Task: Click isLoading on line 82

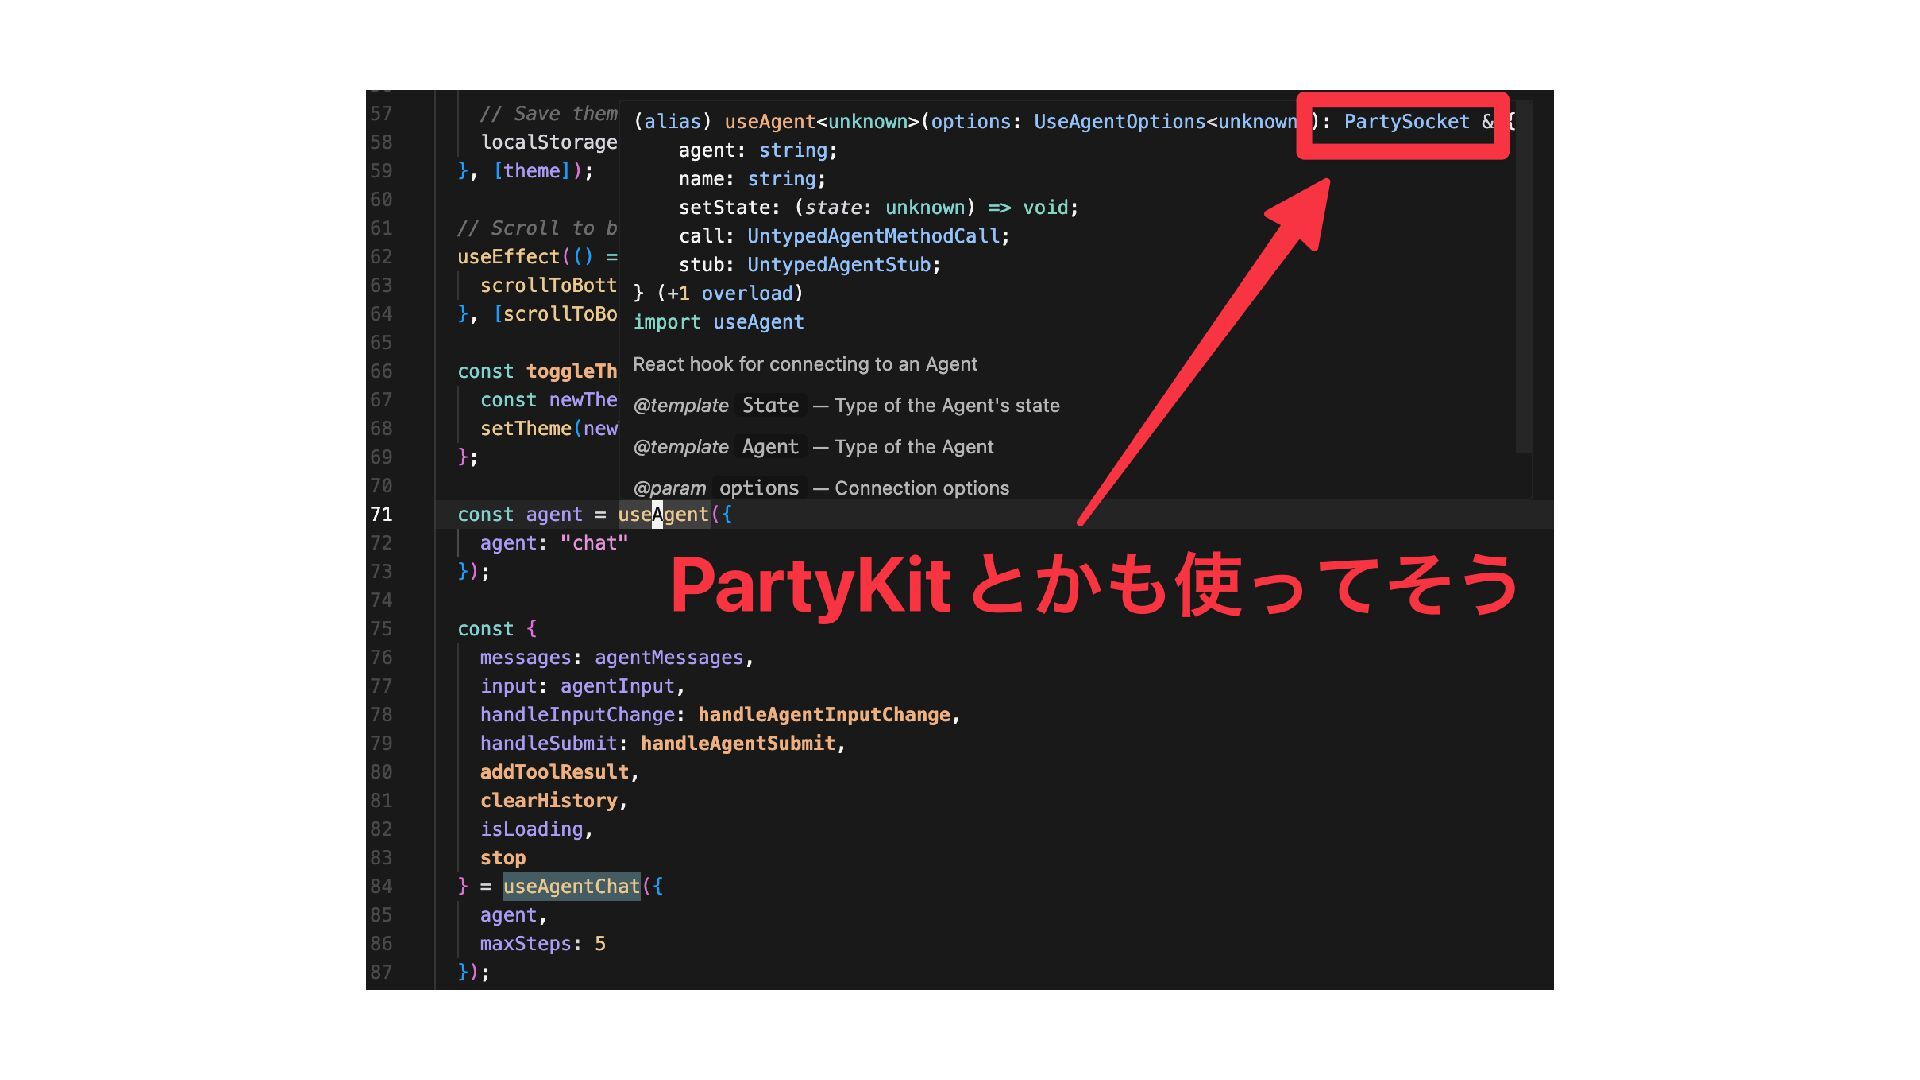Action: (x=531, y=829)
